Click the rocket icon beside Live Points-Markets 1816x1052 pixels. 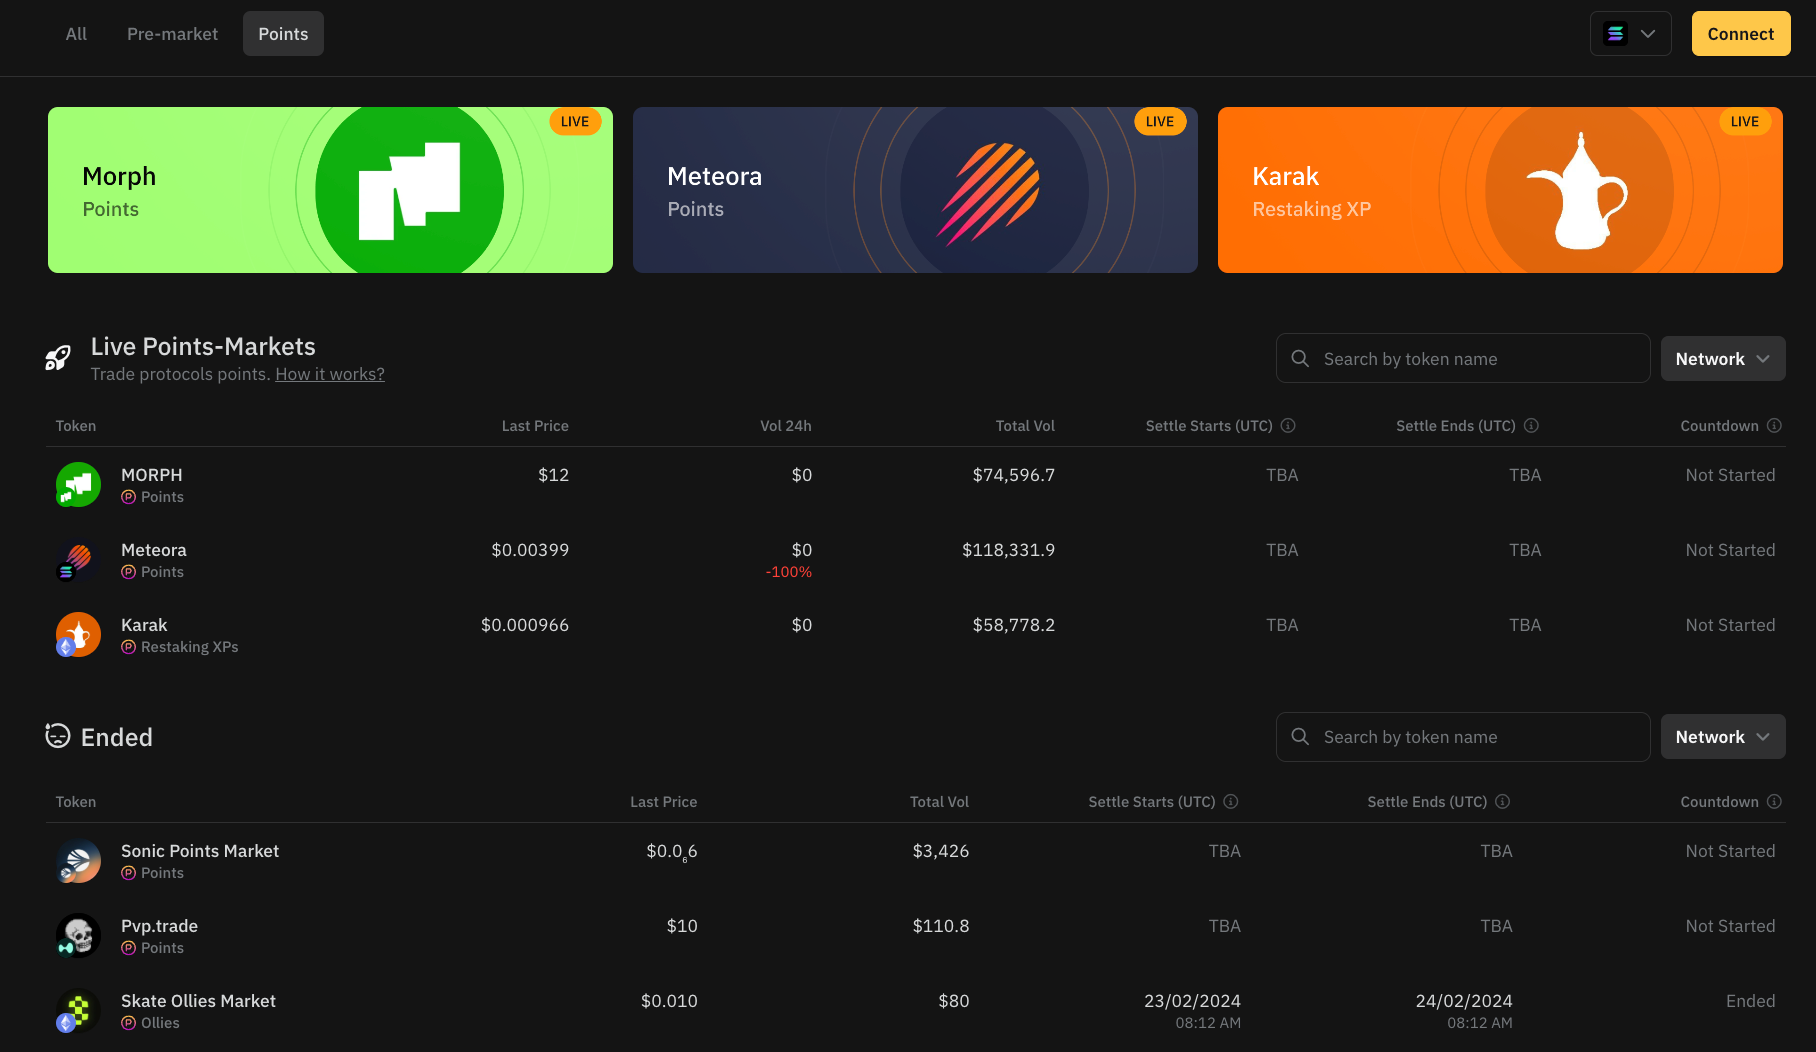tap(58, 358)
